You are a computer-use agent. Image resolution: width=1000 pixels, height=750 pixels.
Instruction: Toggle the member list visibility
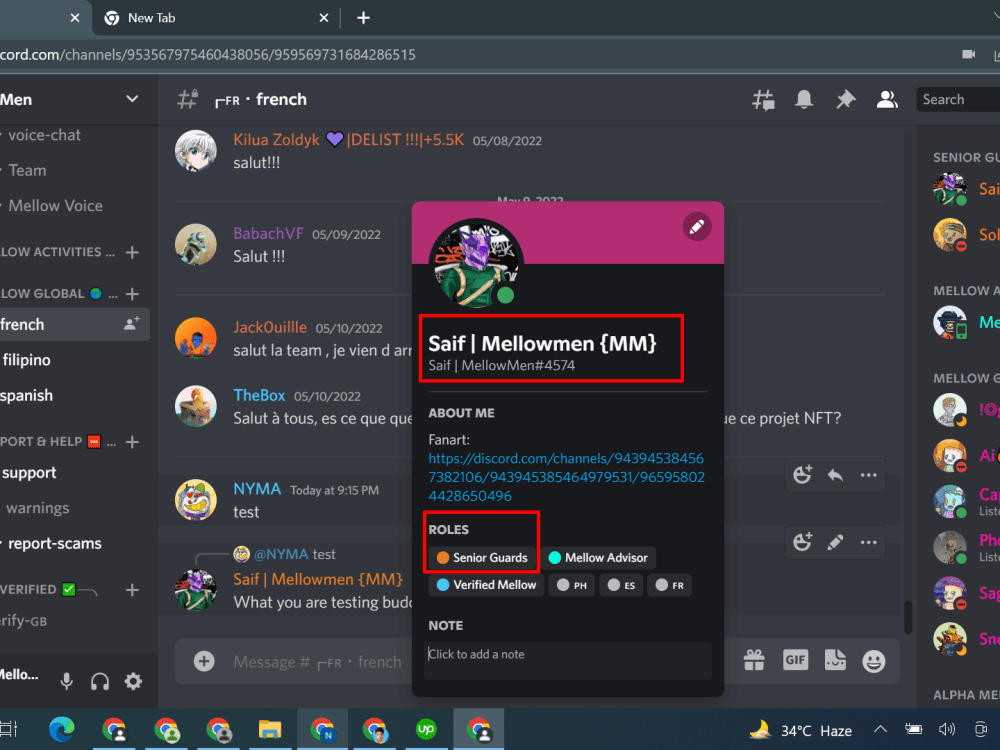[x=887, y=100]
